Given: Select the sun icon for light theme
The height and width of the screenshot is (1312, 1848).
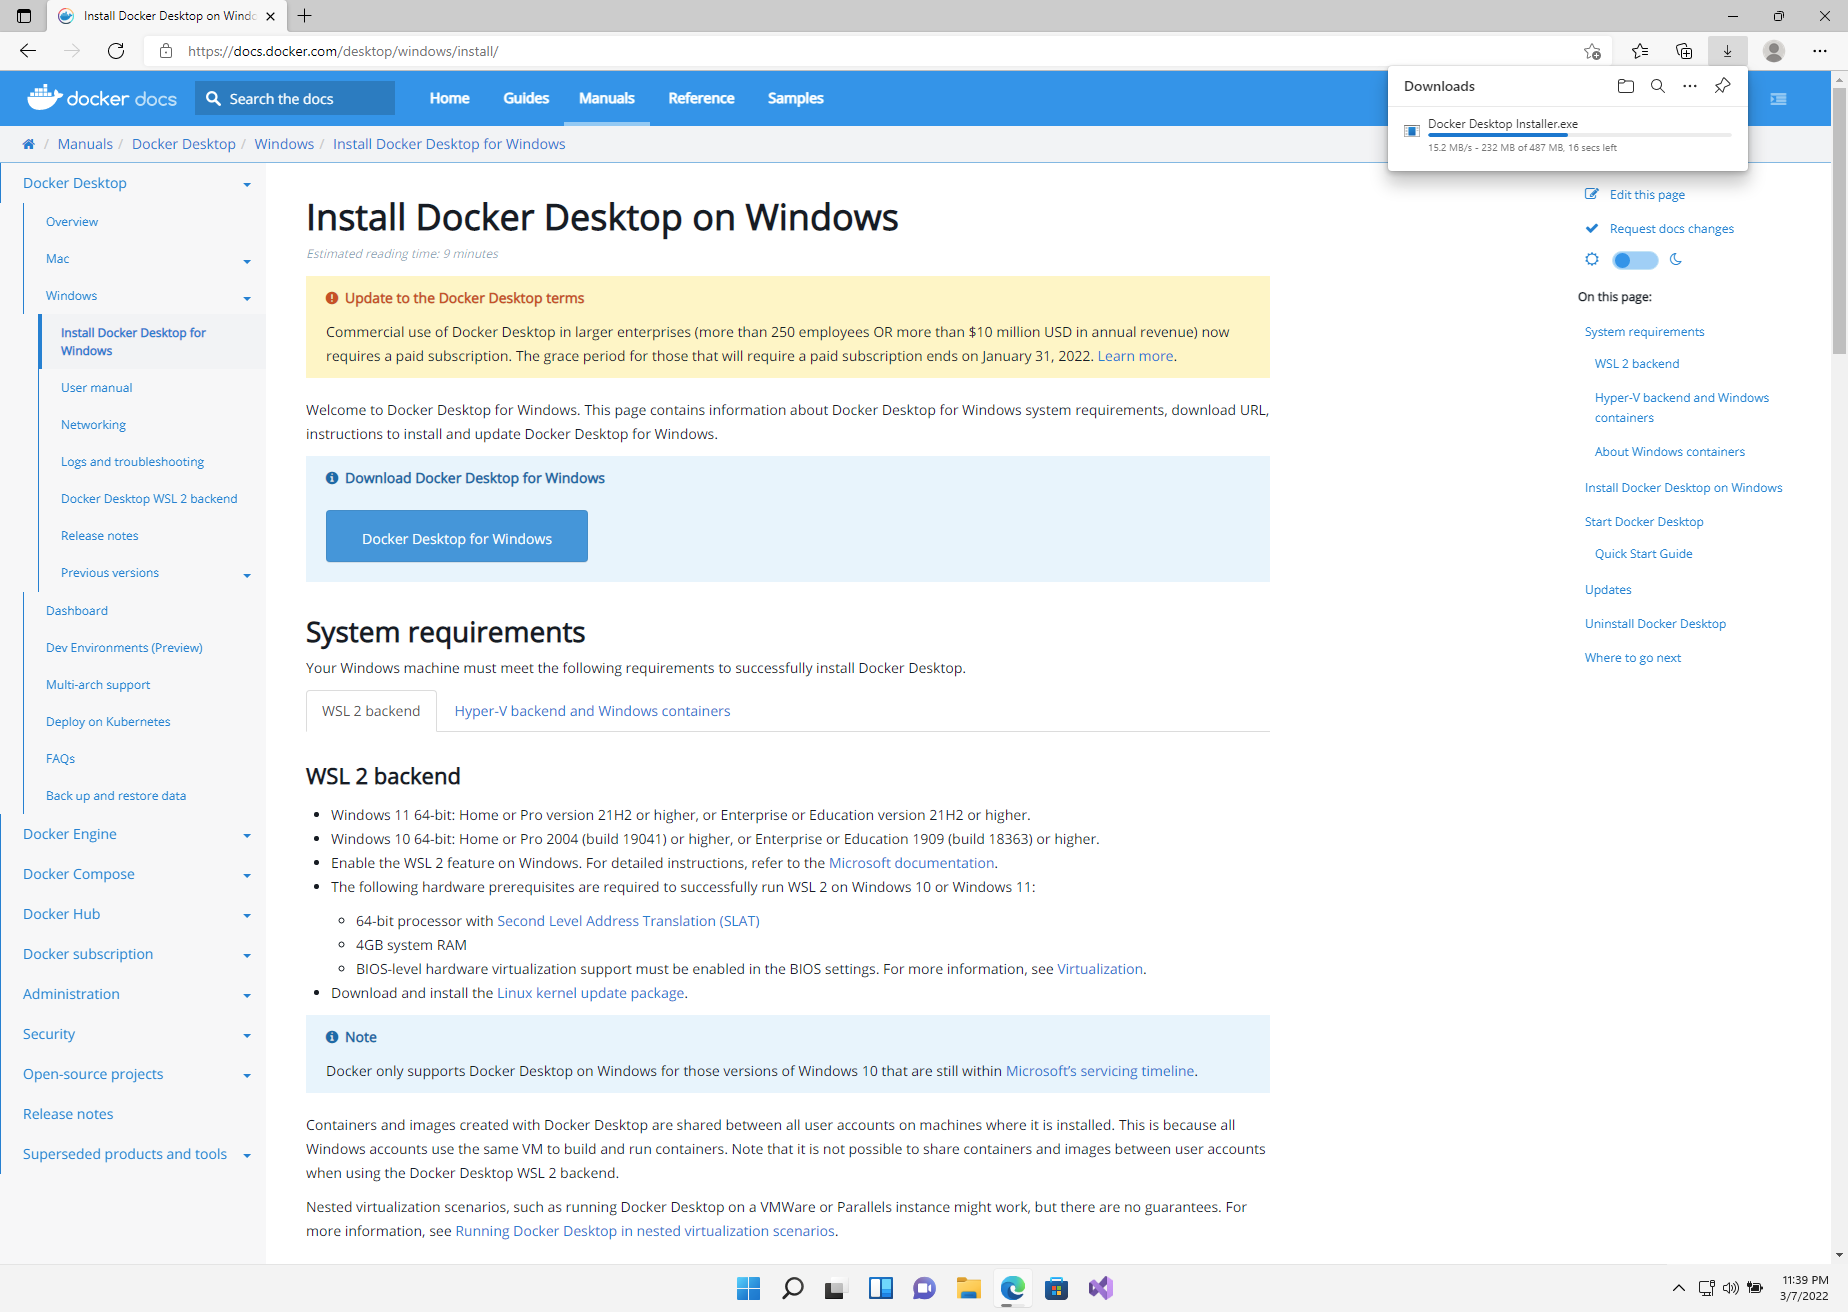Looking at the screenshot, I should (x=1592, y=260).
